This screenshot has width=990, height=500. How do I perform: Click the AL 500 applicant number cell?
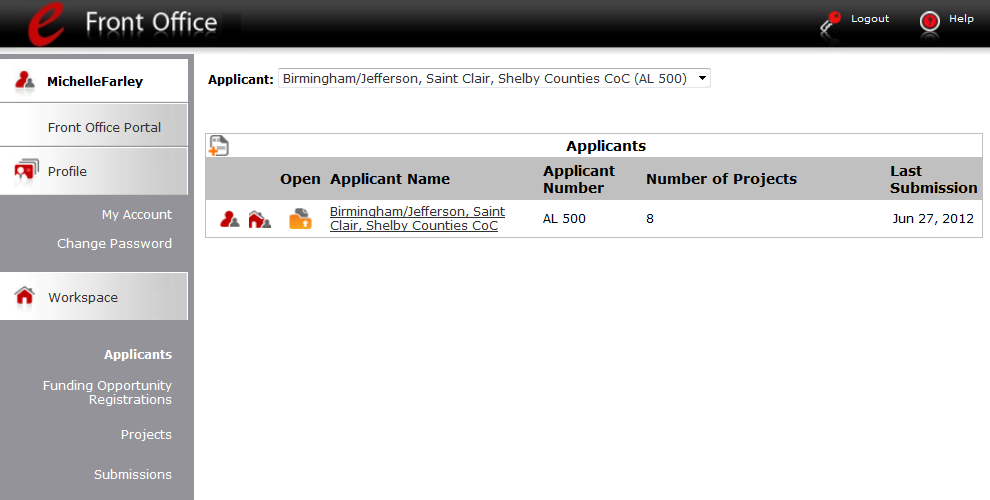(564, 219)
